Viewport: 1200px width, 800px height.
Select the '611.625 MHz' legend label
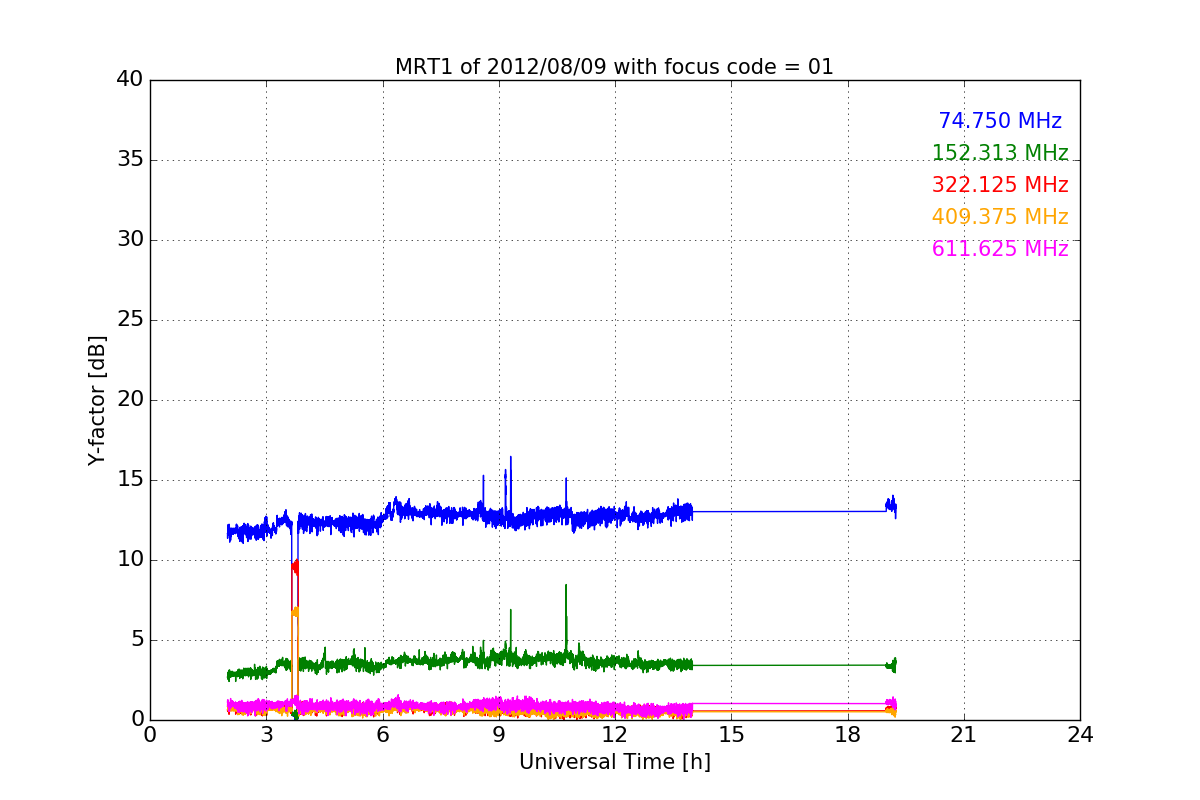1000,249
